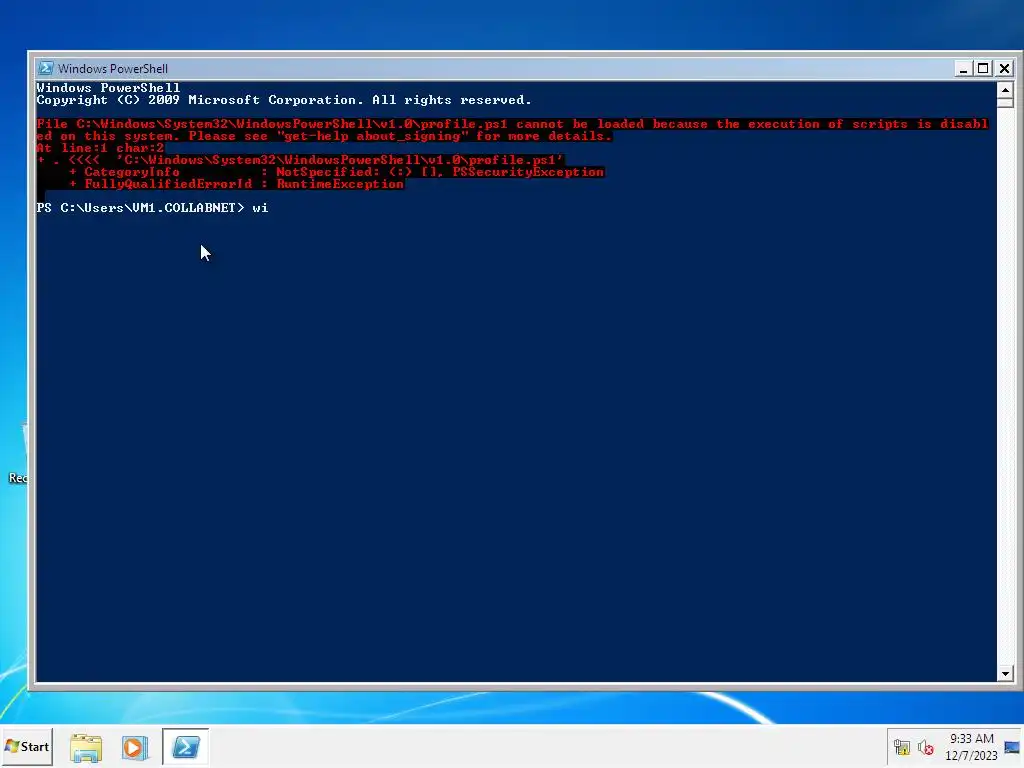
Task: Open Windows Explorer from the taskbar
Action: click(x=86, y=747)
